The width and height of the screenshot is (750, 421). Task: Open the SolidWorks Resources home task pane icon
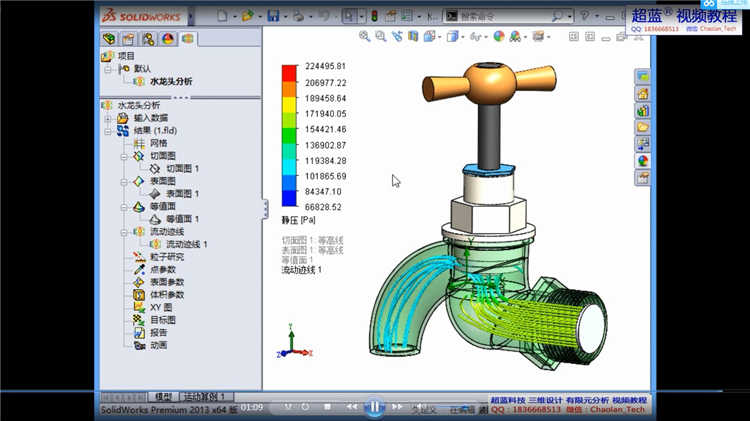point(642,93)
